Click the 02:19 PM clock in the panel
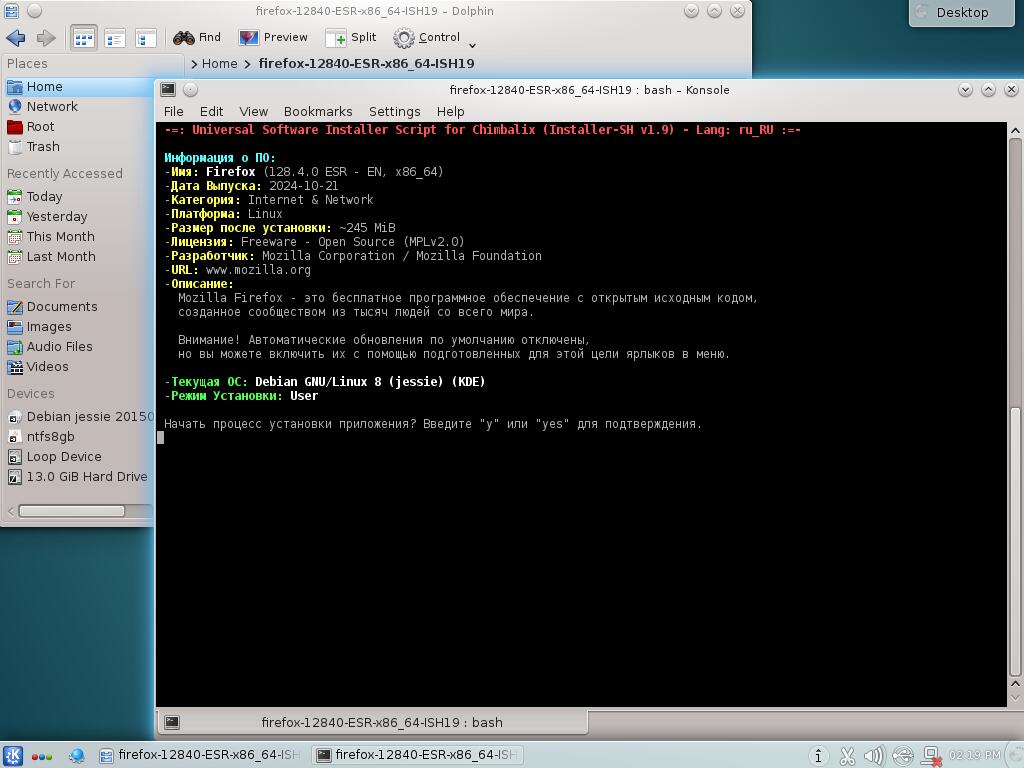This screenshot has width=1024, height=768. click(974, 755)
